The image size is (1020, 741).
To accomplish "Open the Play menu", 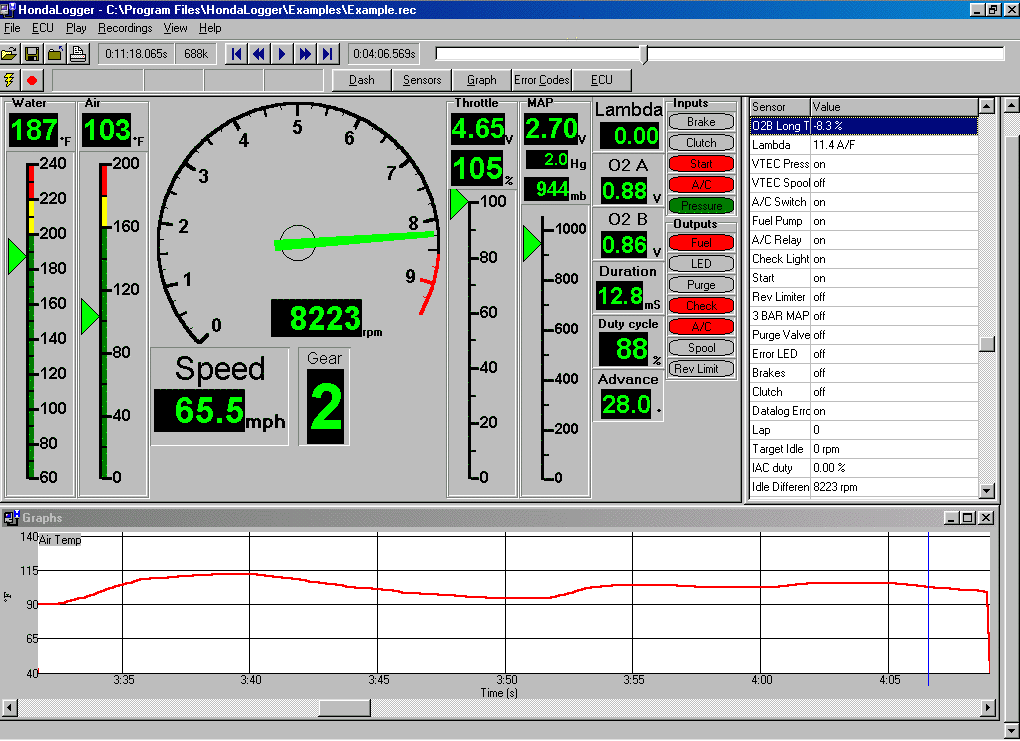I will 76,28.
